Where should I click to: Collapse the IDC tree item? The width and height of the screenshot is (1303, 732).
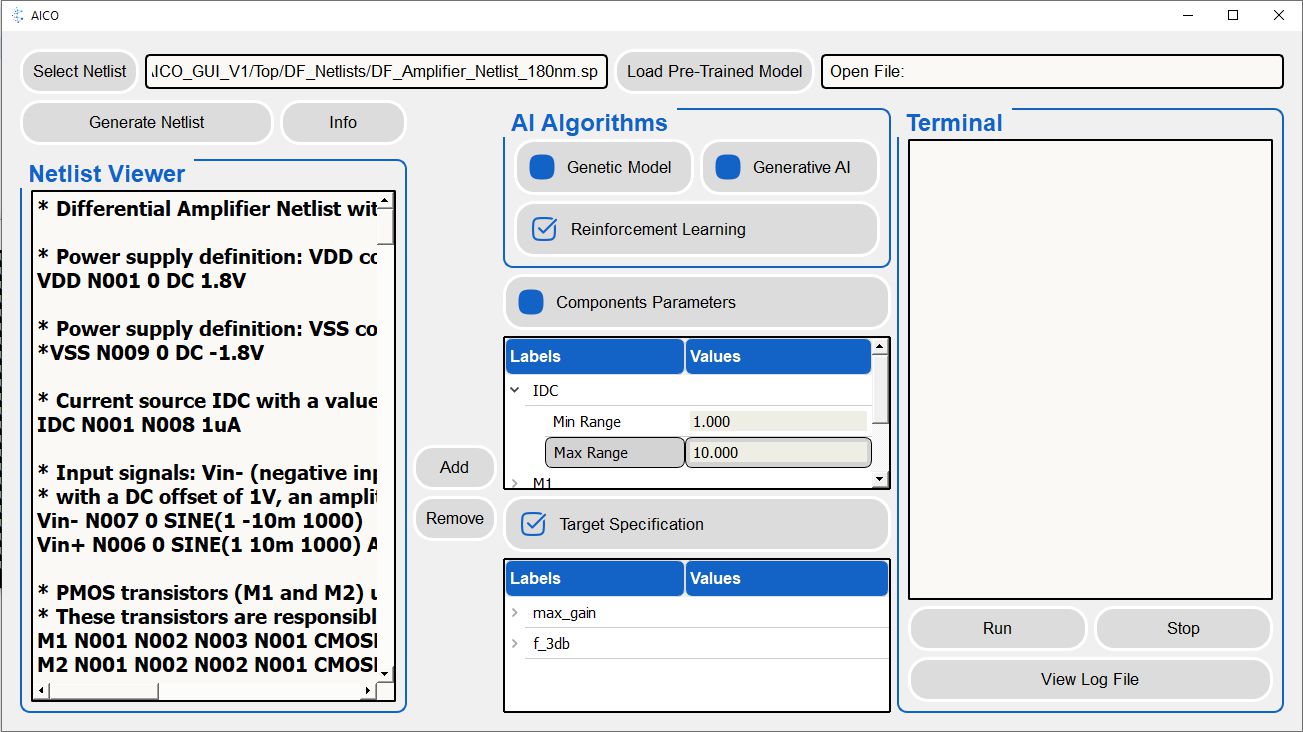tap(515, 391)
